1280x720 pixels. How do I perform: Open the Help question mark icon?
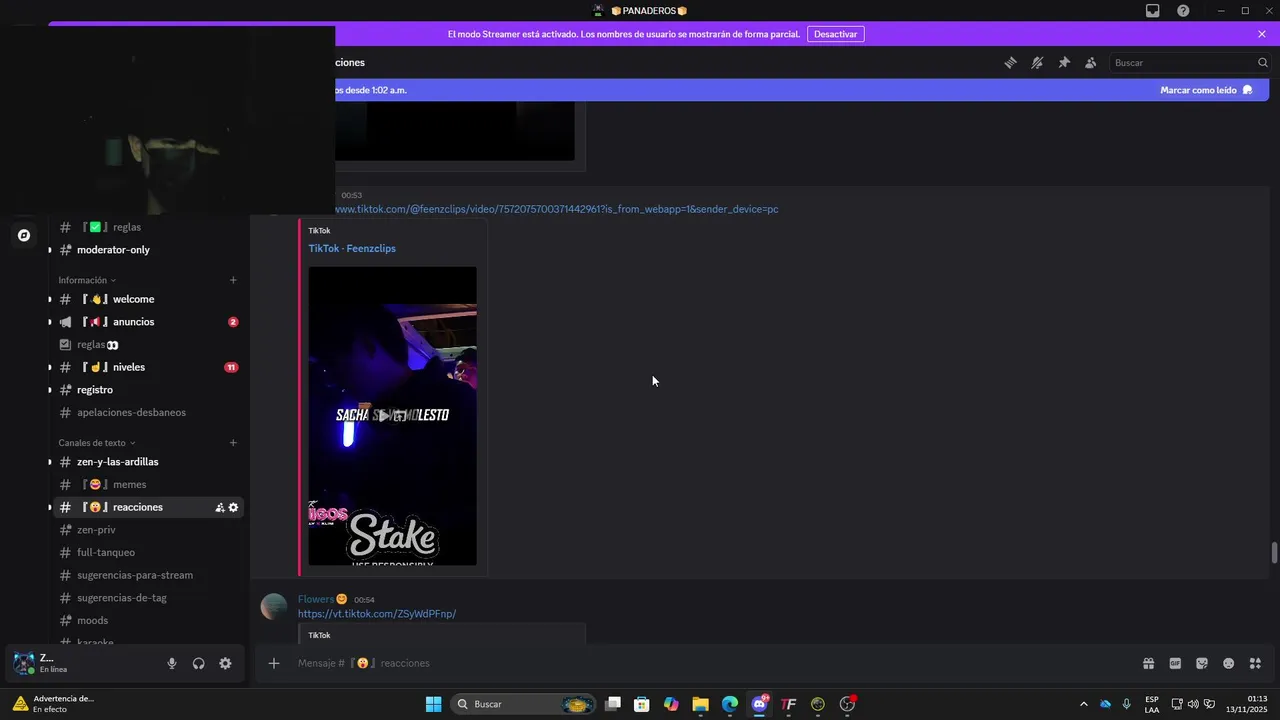tap(1183, 11)
